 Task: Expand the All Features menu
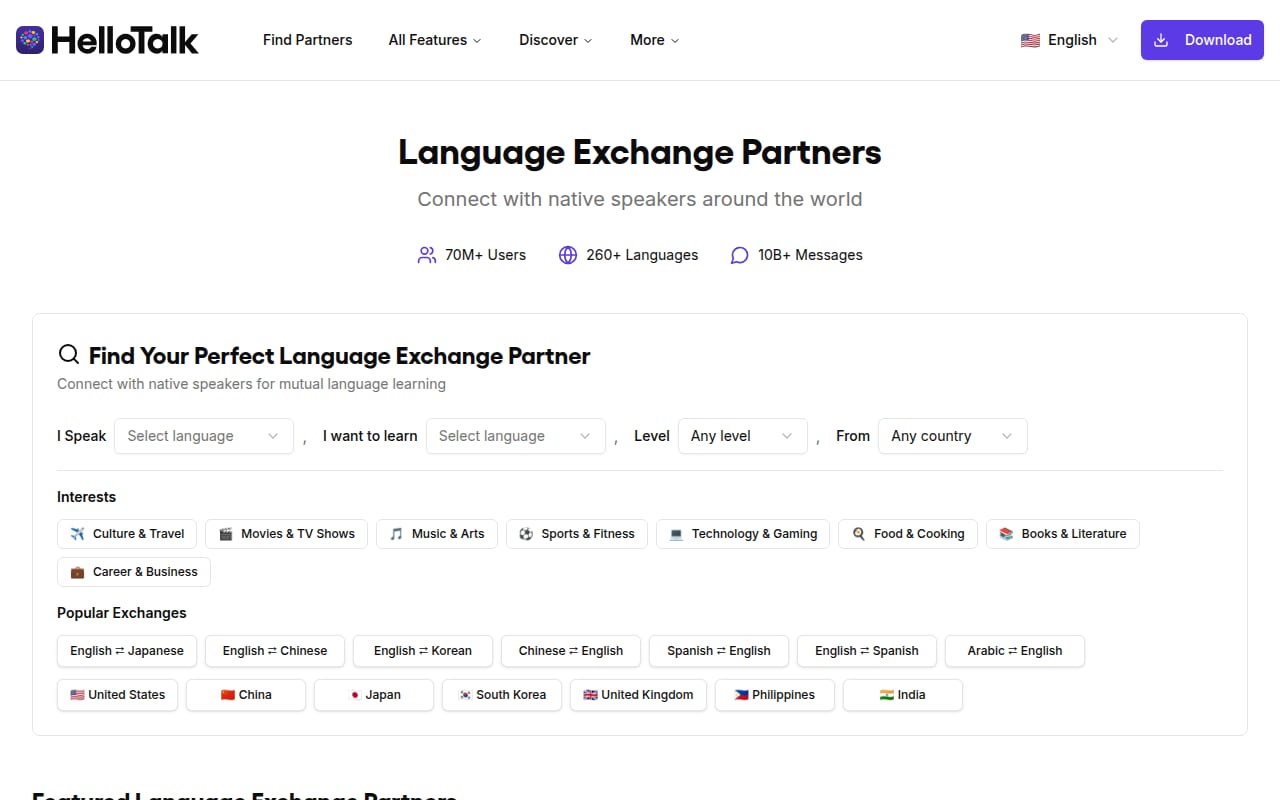(x=435, y=40)
